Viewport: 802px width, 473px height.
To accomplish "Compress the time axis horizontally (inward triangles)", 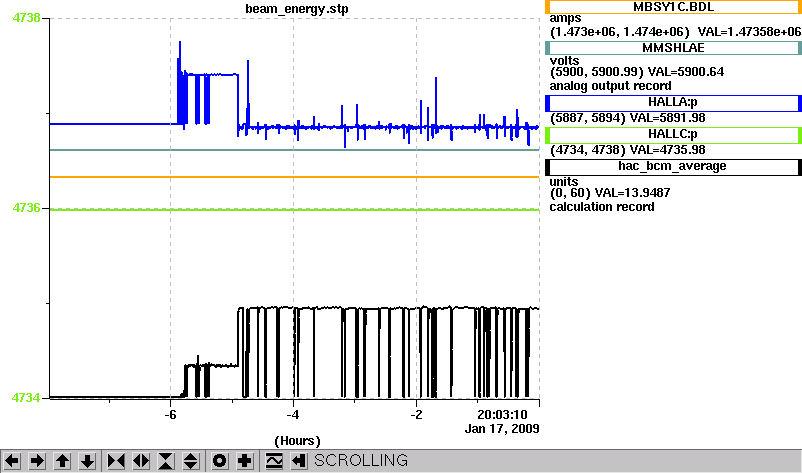I will click(116, 461).
